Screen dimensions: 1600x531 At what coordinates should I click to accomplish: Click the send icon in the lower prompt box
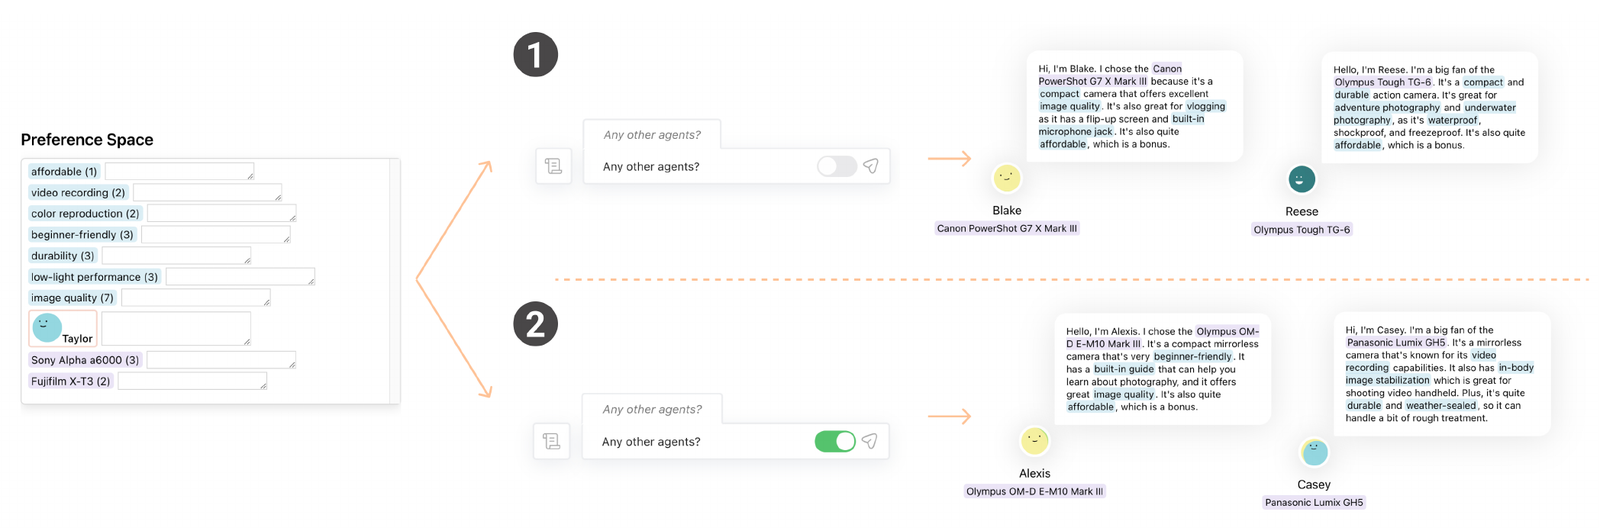870,441
